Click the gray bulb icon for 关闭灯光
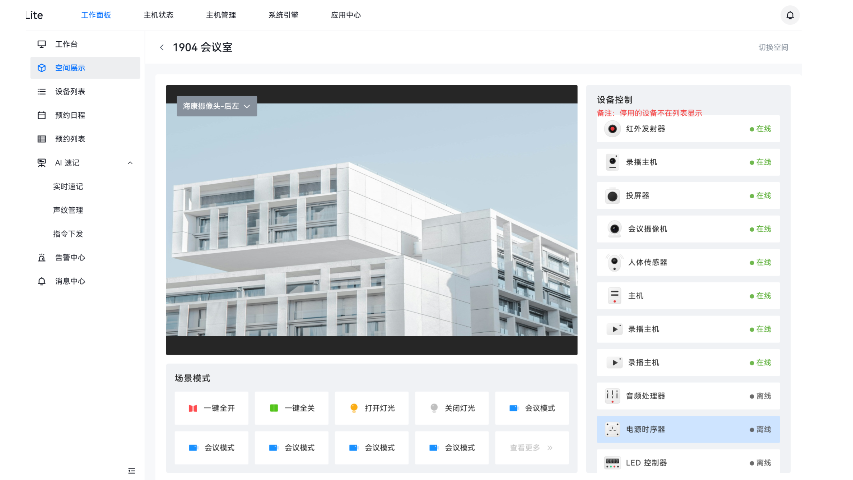Image resolution: width=853 pixels, height=480 pixels. click(x=434, y=408)
